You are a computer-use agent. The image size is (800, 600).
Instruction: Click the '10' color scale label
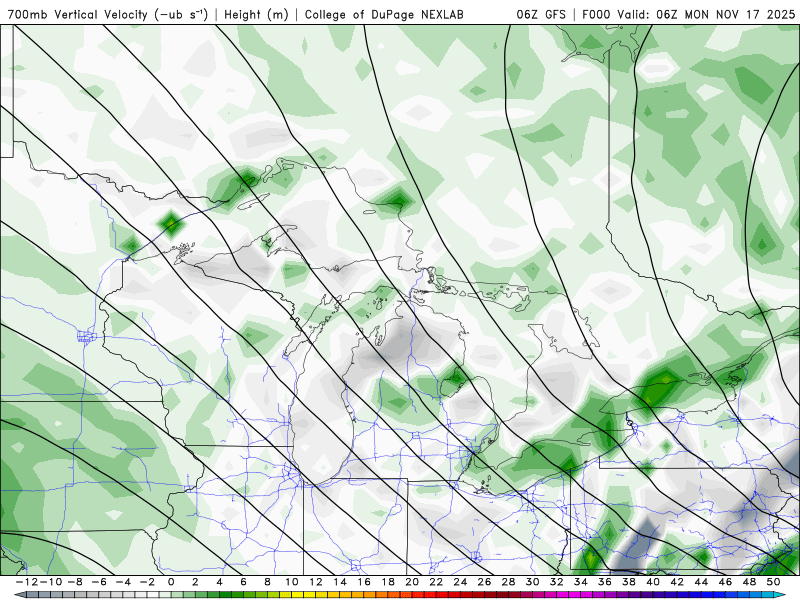[x=291, y=582]
